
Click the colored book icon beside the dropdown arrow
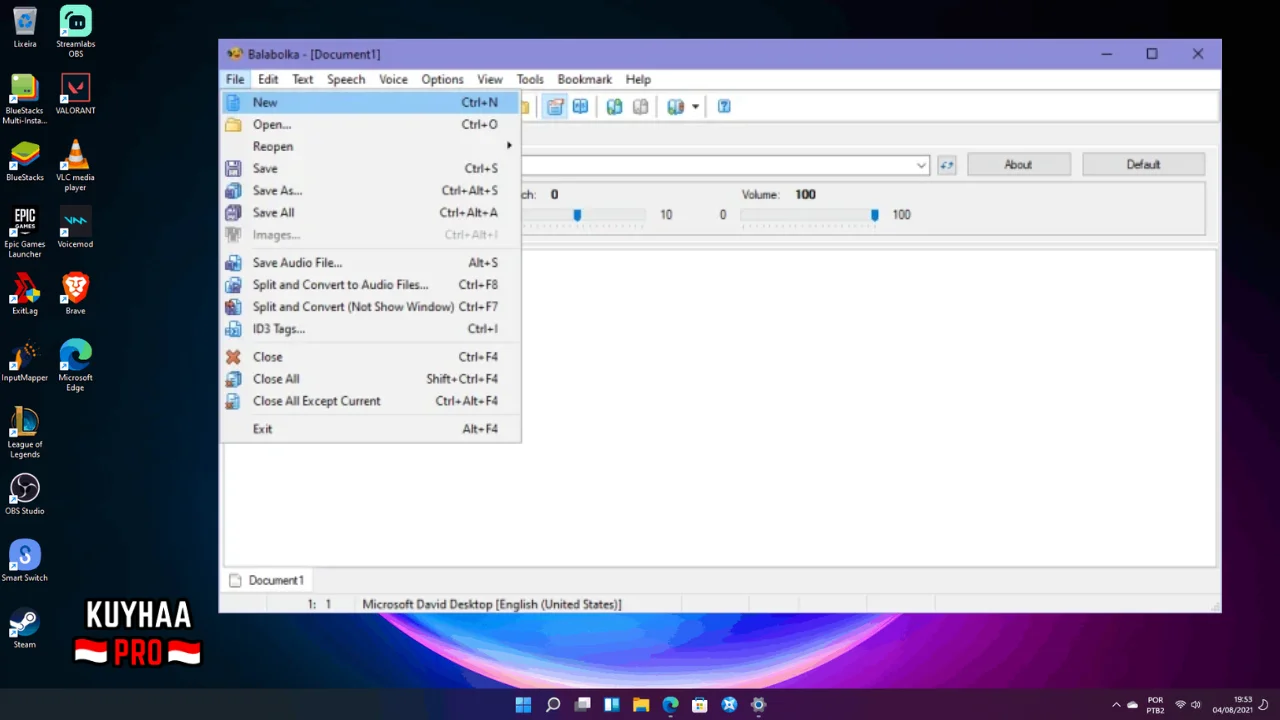tap(676, 106)
